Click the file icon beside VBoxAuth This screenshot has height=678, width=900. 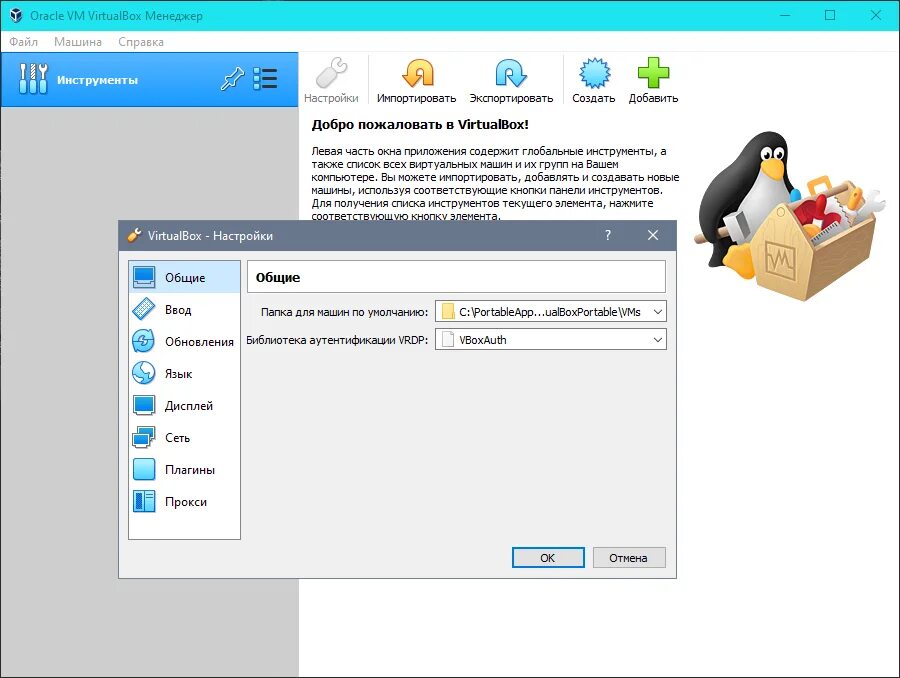coord(448,340)
